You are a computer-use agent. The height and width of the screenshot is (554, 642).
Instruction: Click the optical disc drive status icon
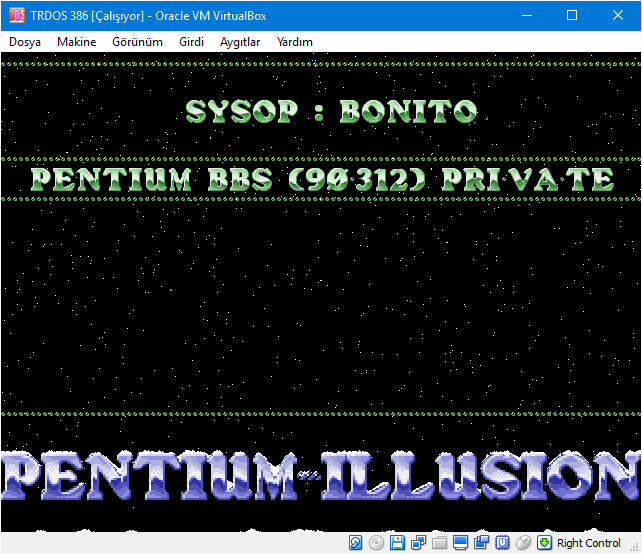[376, 543]
